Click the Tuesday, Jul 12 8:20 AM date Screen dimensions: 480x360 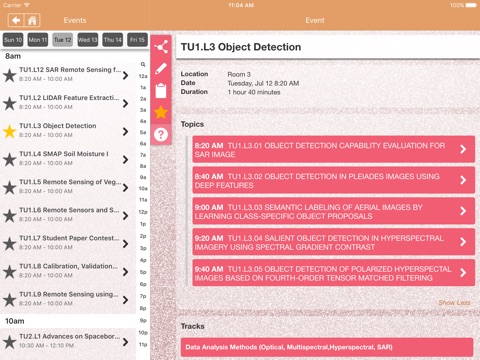pos(263,83)
